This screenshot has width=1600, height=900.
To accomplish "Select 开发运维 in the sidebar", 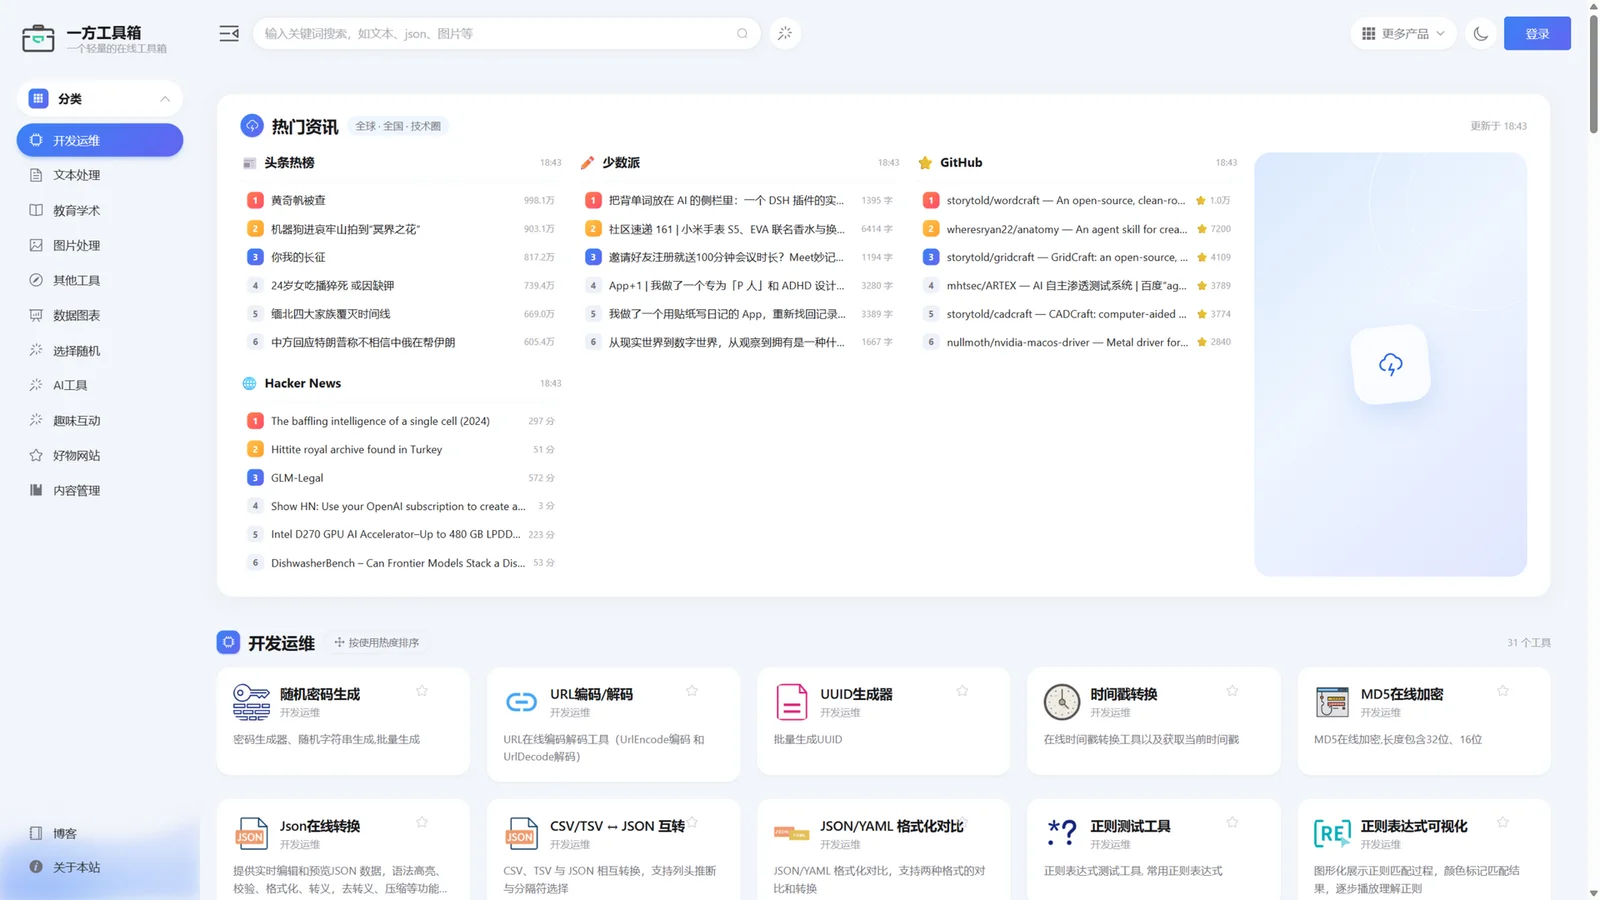I will tap(100, 140).
